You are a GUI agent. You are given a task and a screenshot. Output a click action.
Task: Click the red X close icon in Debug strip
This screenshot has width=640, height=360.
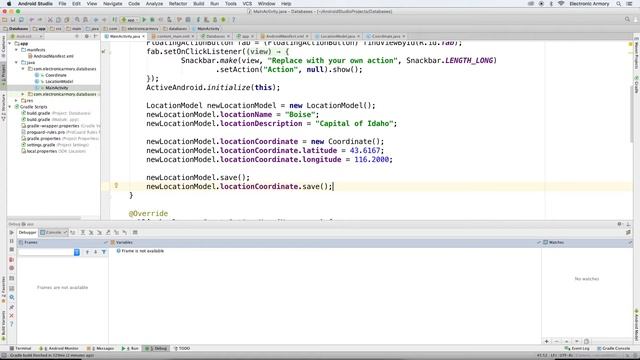pos(11,316)
